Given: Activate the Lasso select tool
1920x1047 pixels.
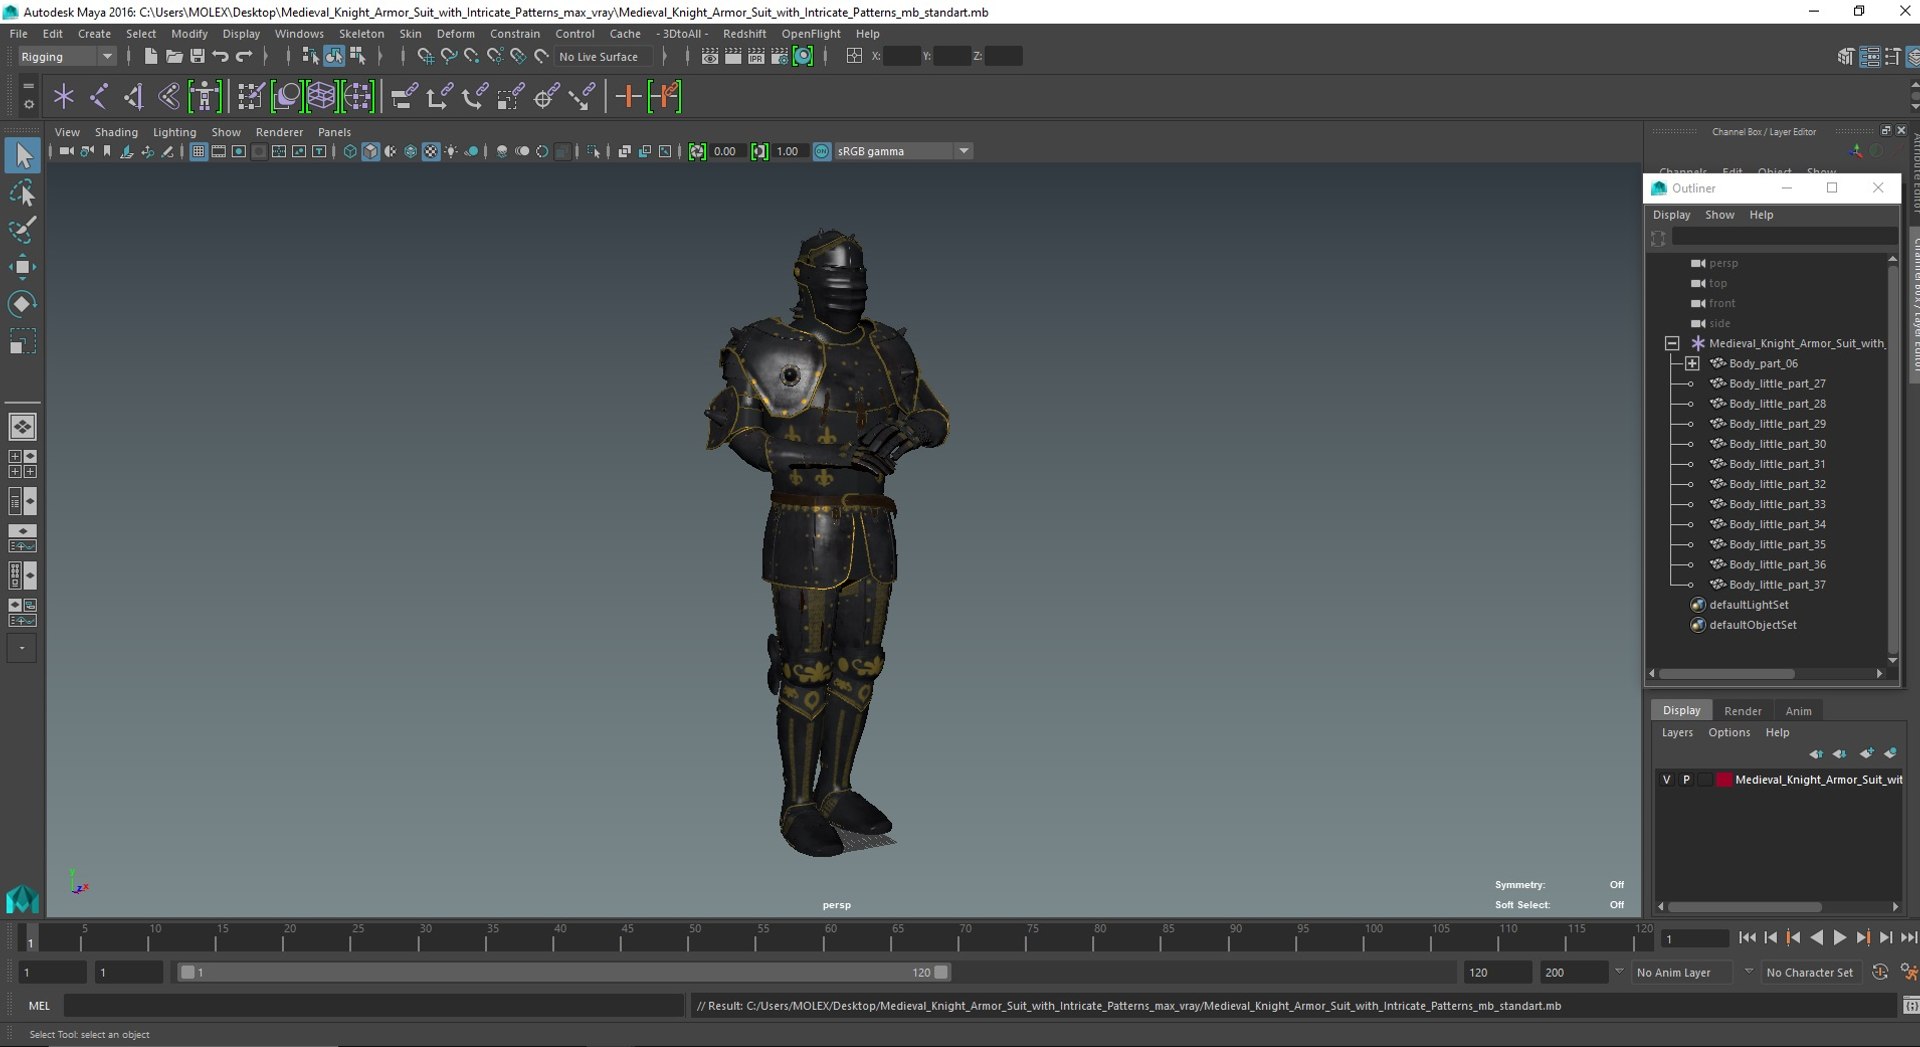Looking at the screenshot, I should 22,194.
